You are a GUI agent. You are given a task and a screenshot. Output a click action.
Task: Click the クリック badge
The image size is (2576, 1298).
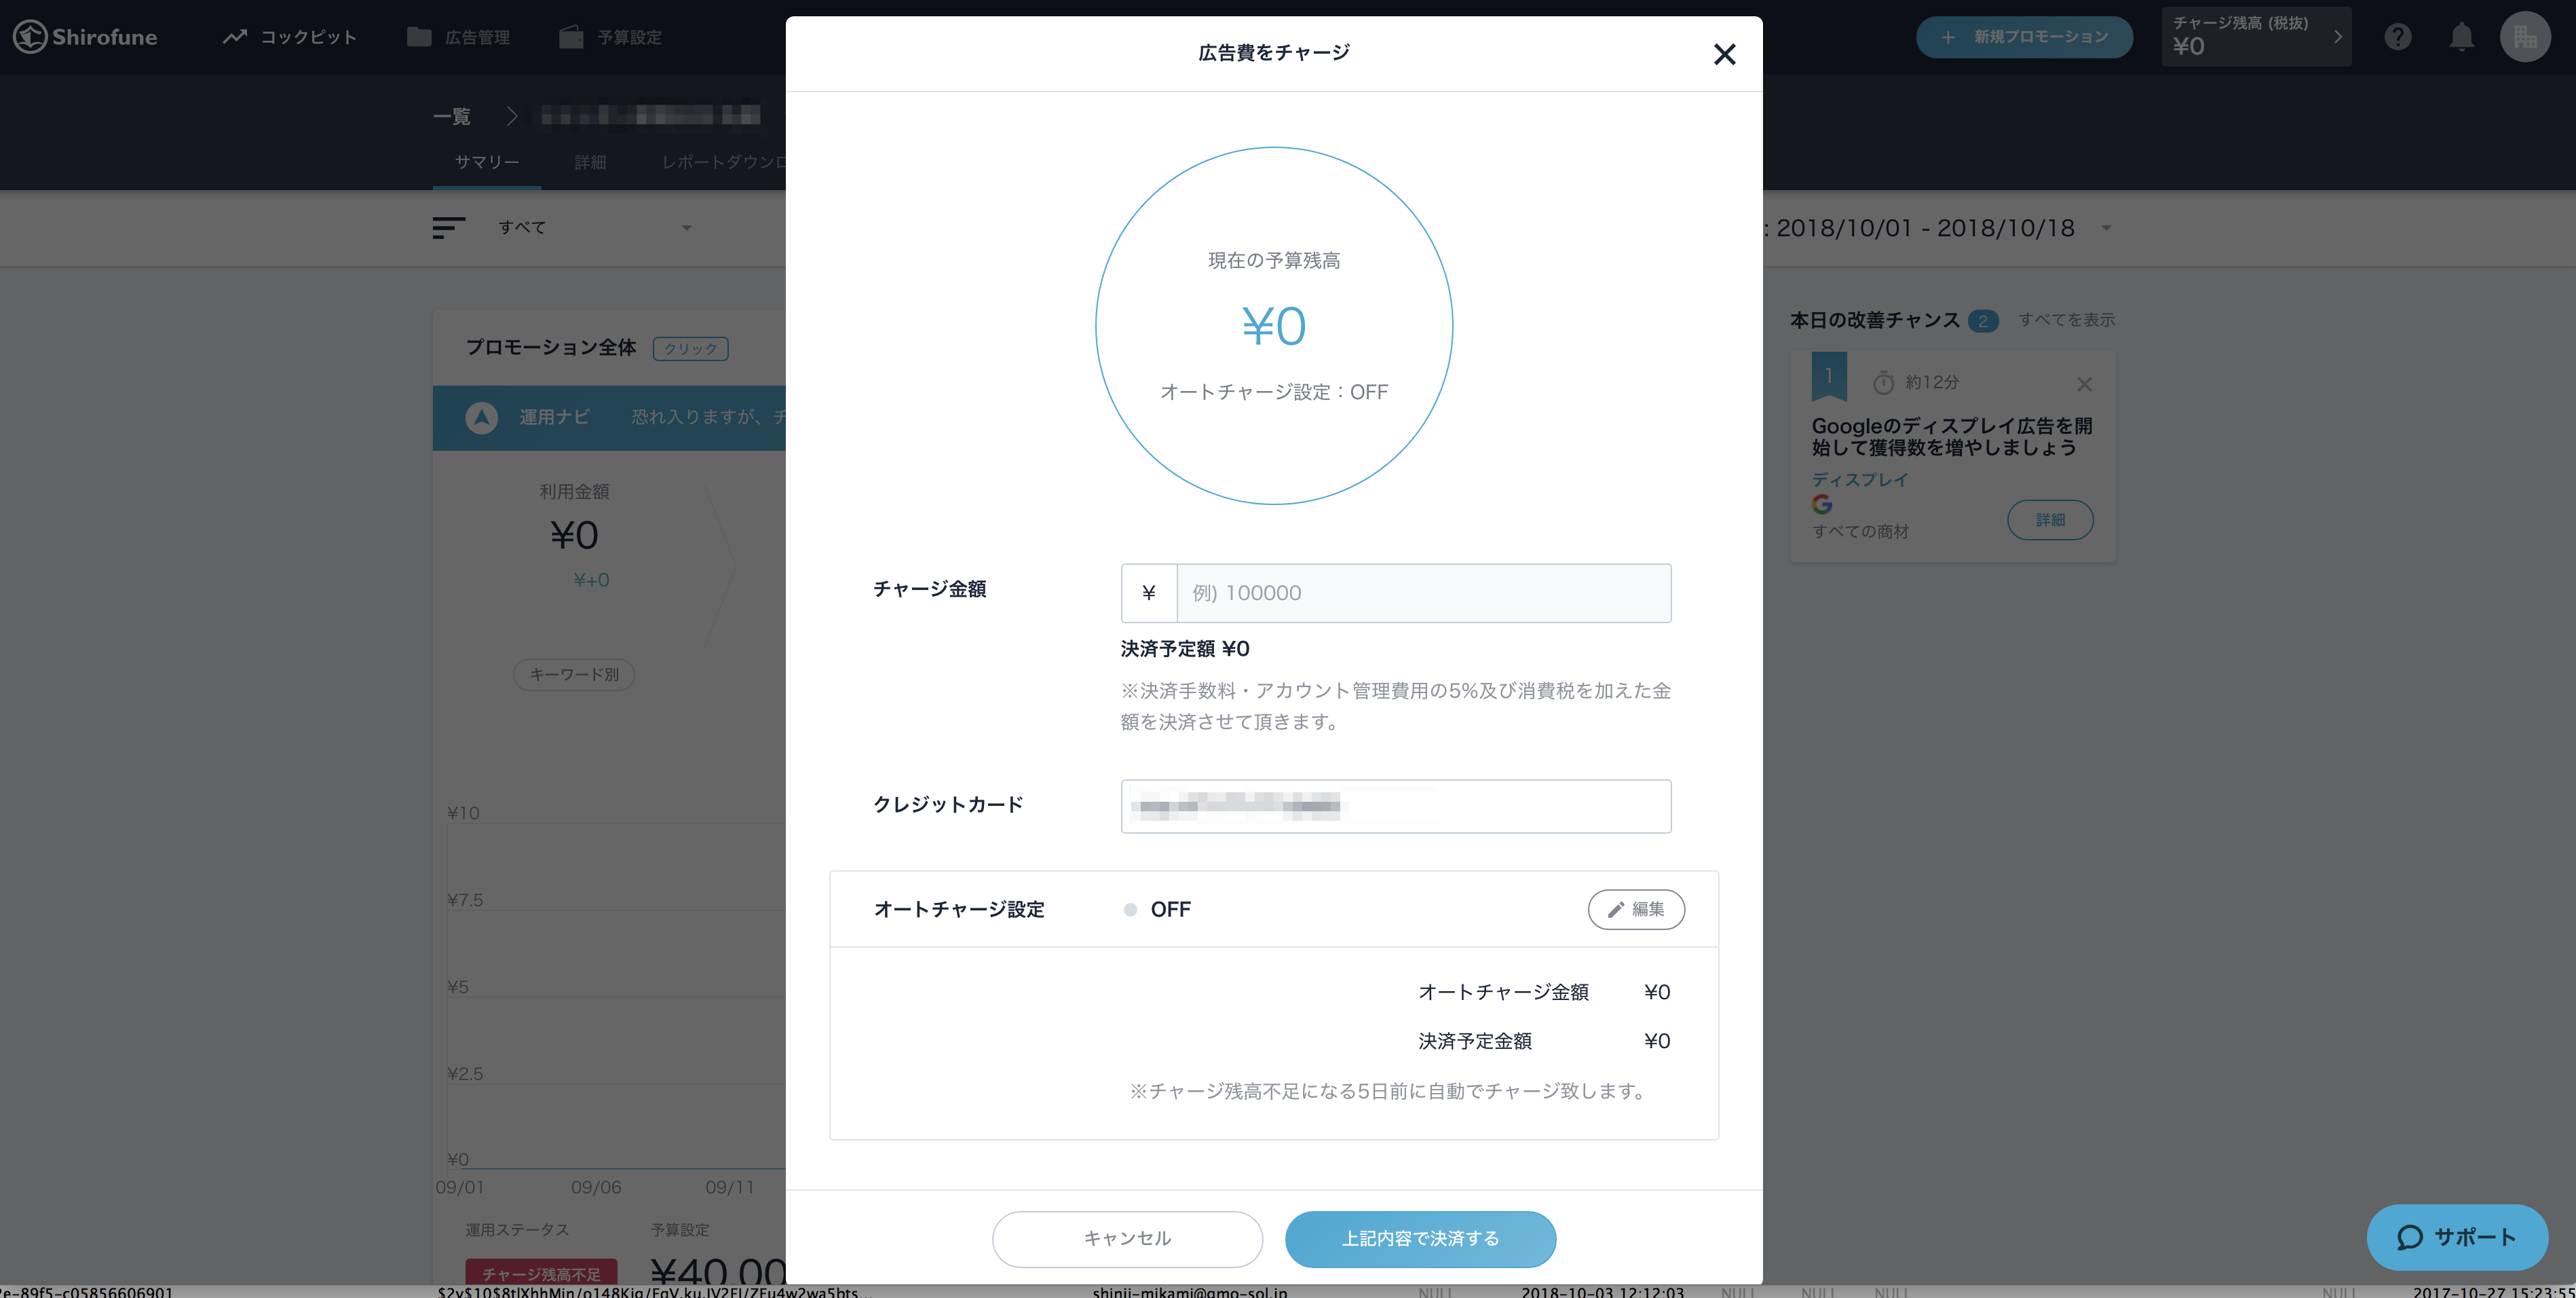coord(690,348)
